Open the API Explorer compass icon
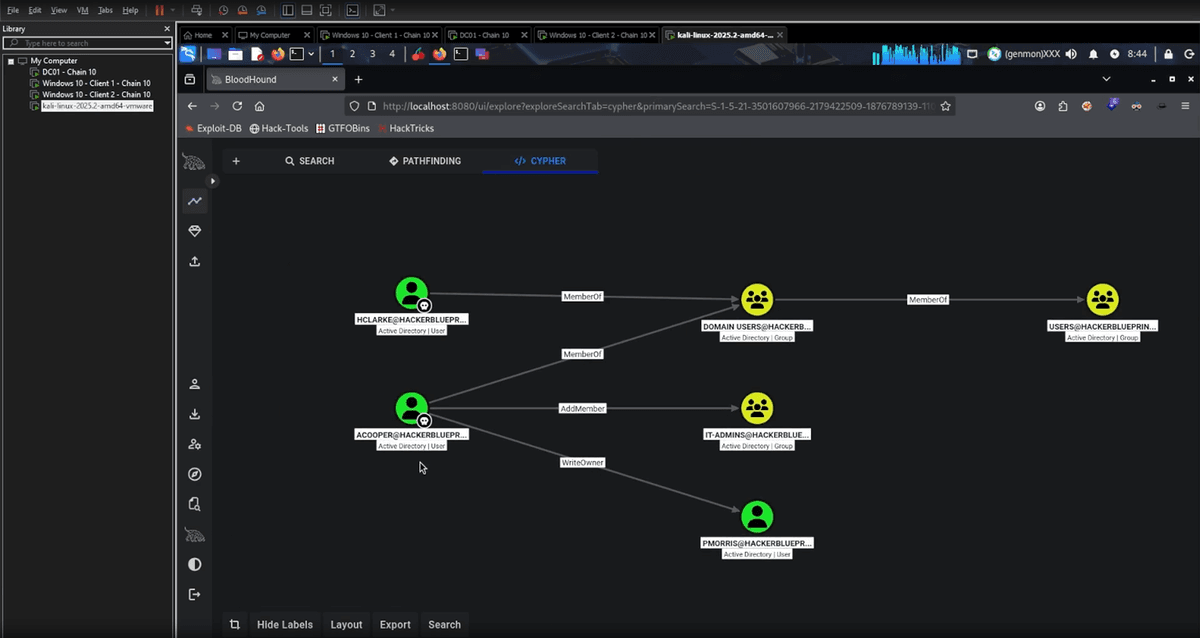The height and width of the screenshot is (638, 1200). point(195,474)
